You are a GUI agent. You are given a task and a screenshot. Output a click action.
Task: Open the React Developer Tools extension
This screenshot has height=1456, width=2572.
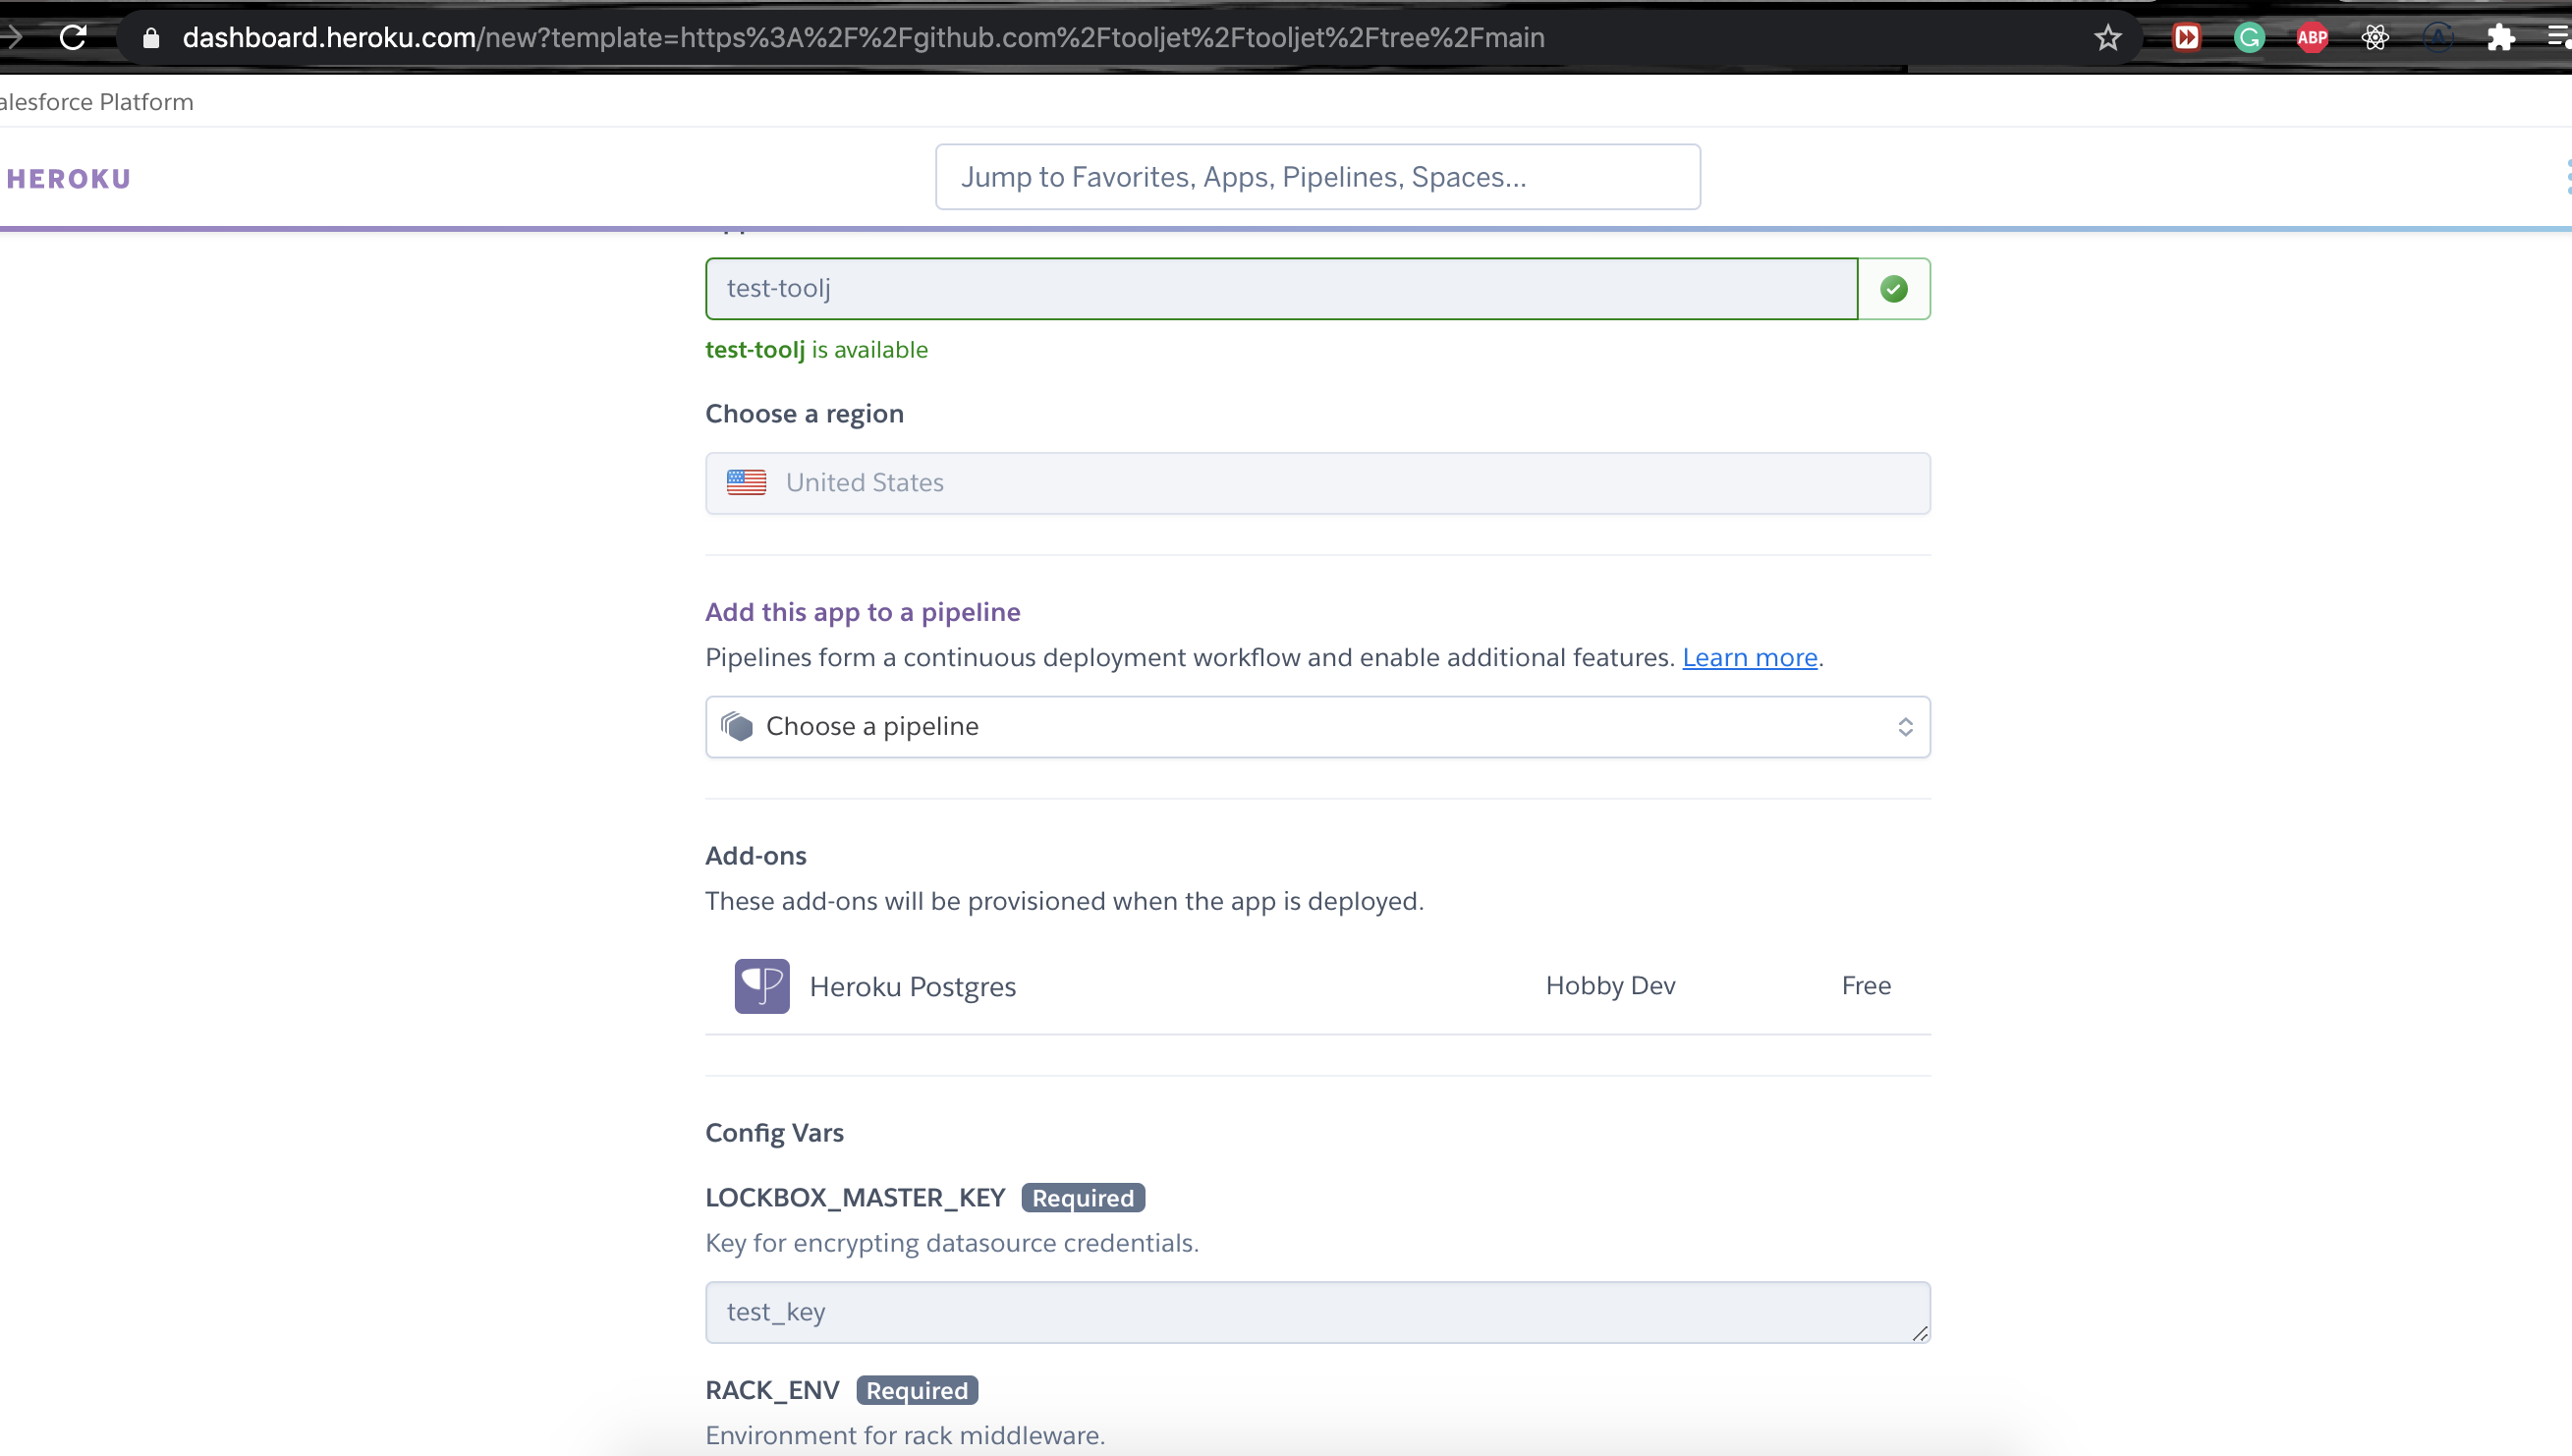point(2375,37)
